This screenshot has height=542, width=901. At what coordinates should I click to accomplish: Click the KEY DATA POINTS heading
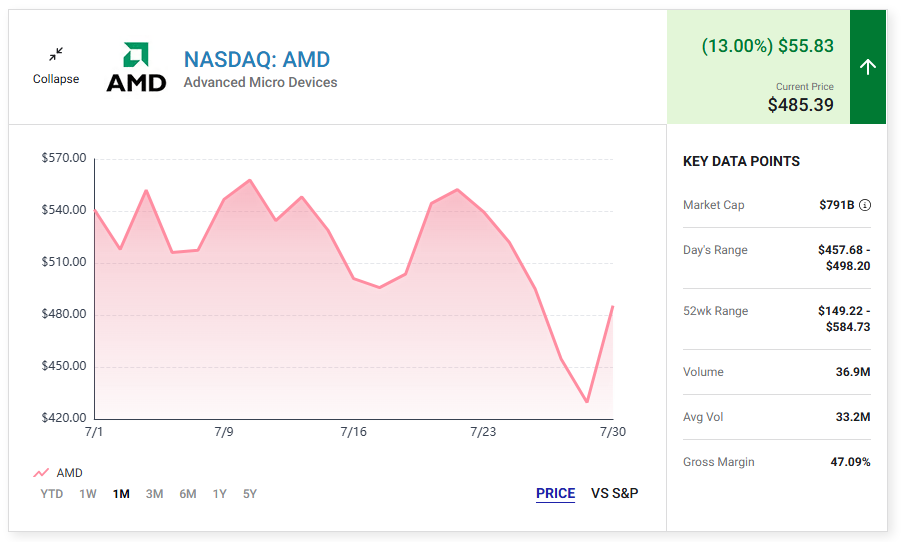[741, 162]
